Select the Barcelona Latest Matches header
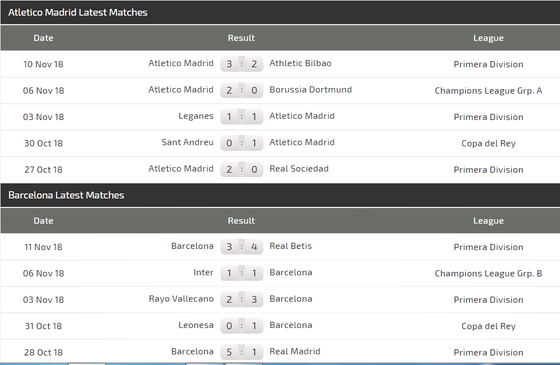 [66, 195]
